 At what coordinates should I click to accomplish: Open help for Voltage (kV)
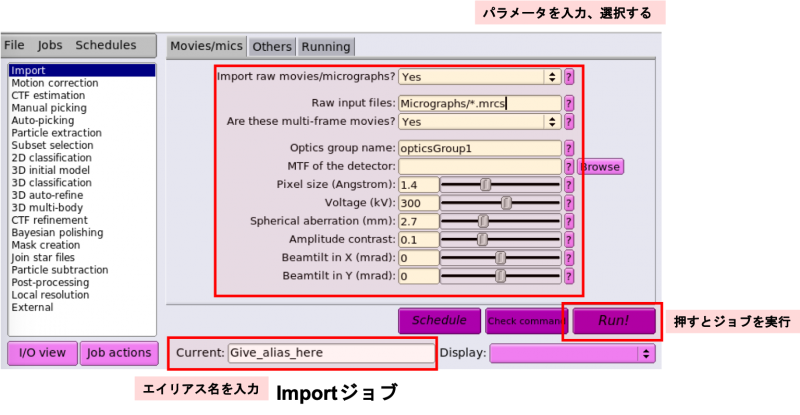(569, 203)
